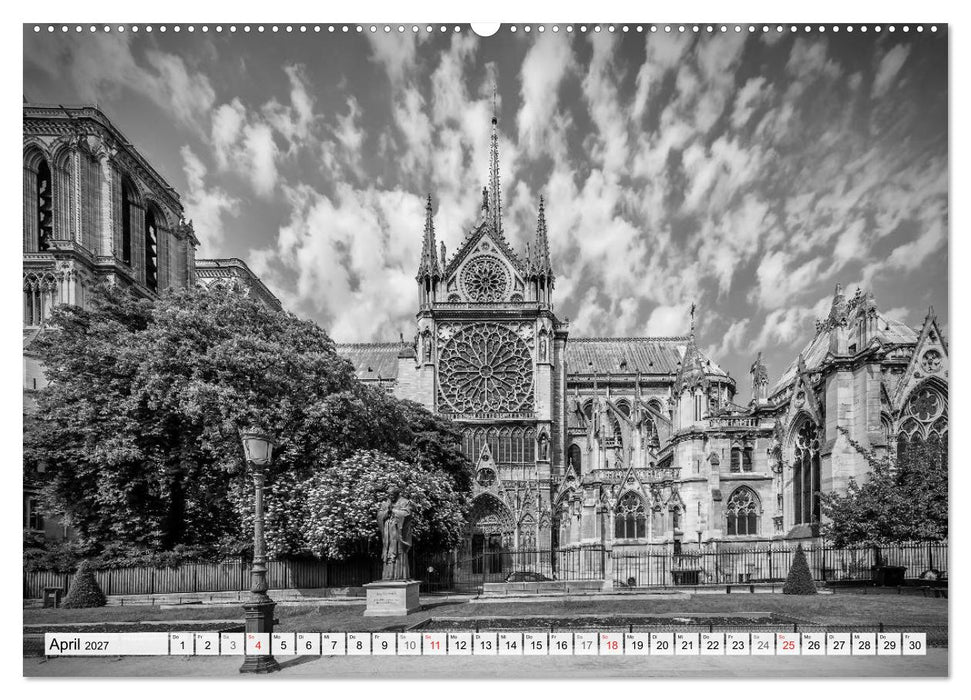Click the grey Saturday date 3
The width and height of the screenshot is (971, 700).
(232, 644)
